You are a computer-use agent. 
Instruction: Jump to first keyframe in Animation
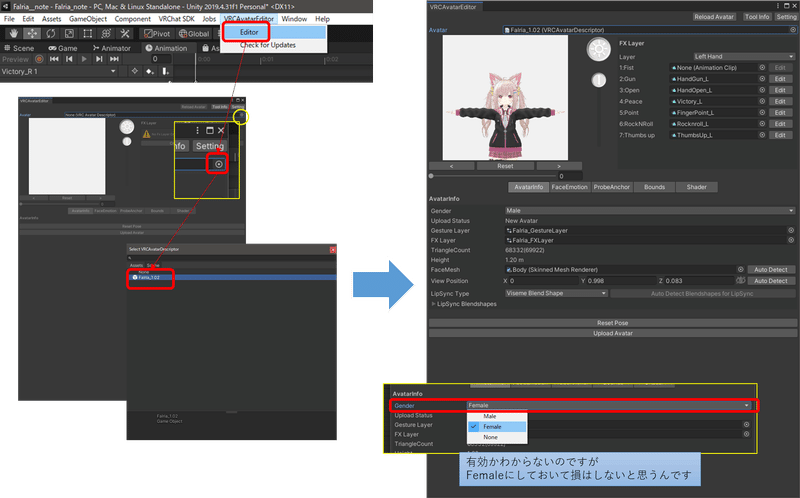coord(54,59)
